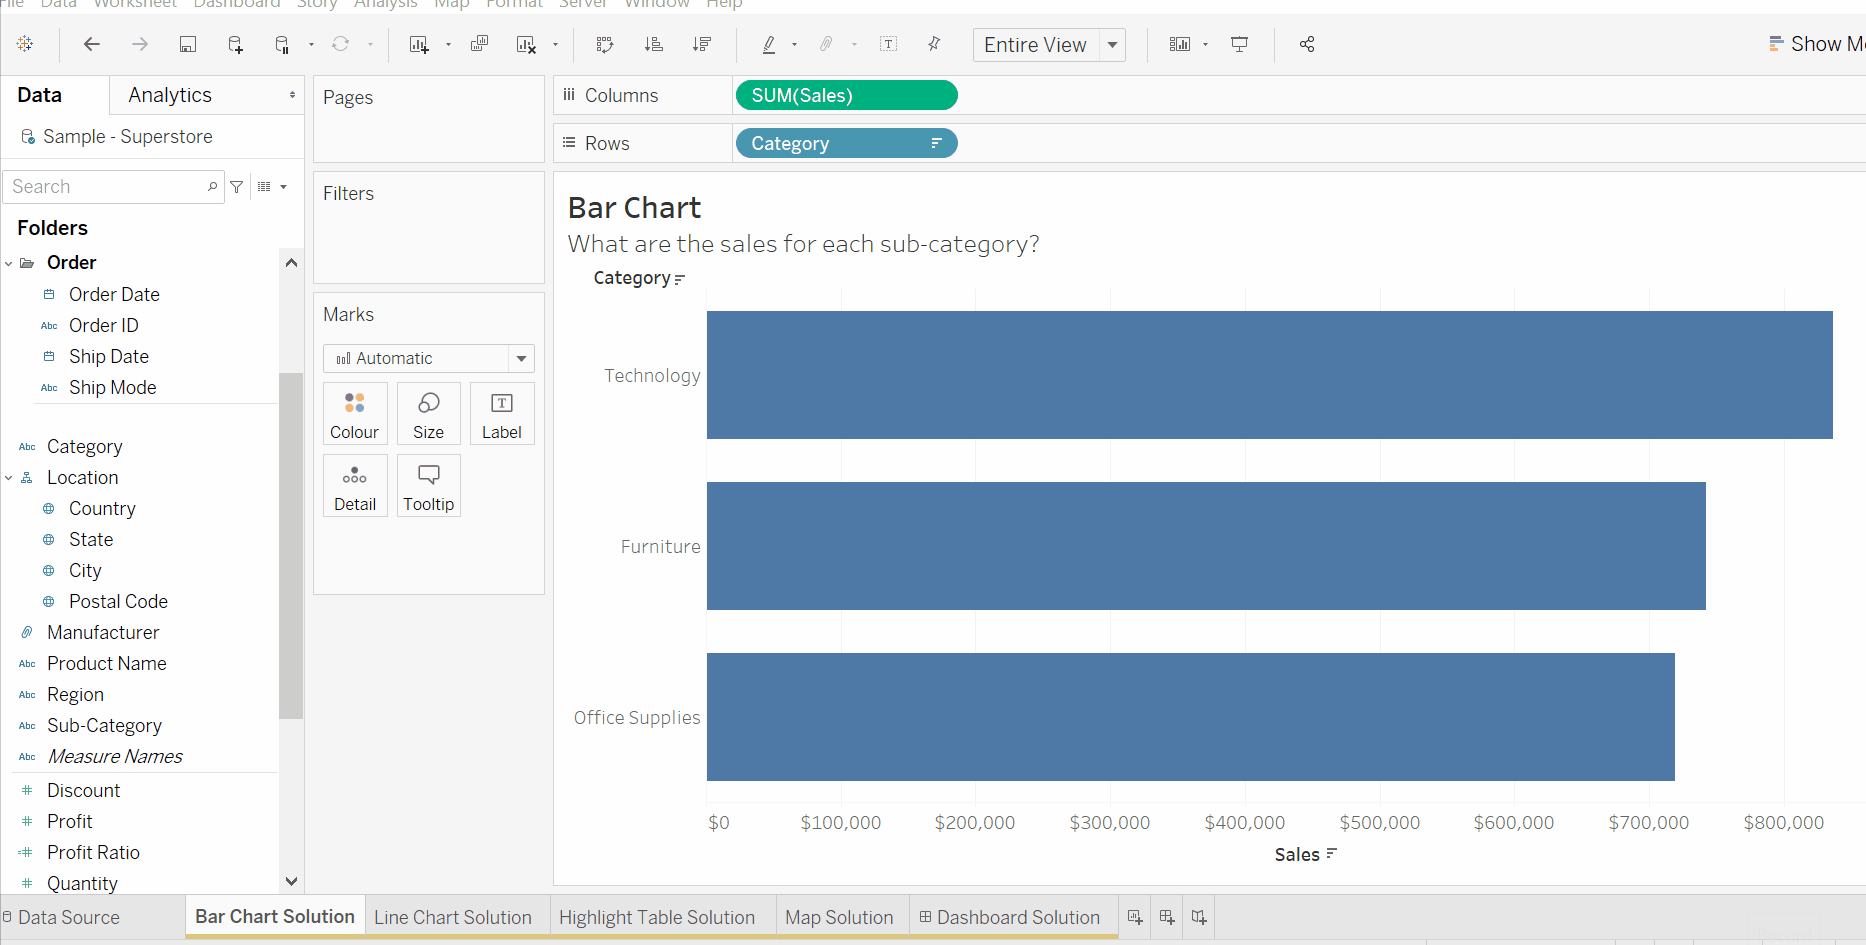Click the Size marks card button

428,413
